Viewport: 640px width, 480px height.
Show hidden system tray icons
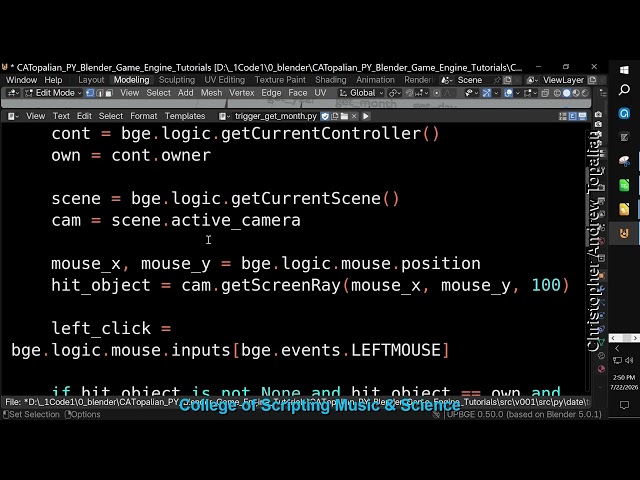617,348
